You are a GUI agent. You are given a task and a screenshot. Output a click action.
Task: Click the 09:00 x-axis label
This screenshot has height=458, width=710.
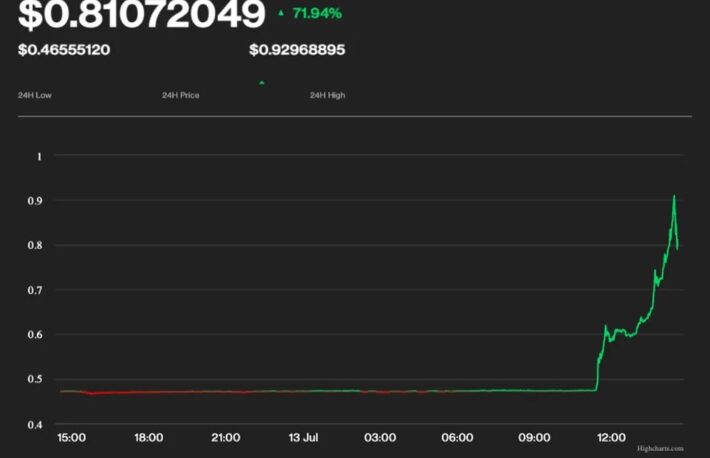(534, 438)
